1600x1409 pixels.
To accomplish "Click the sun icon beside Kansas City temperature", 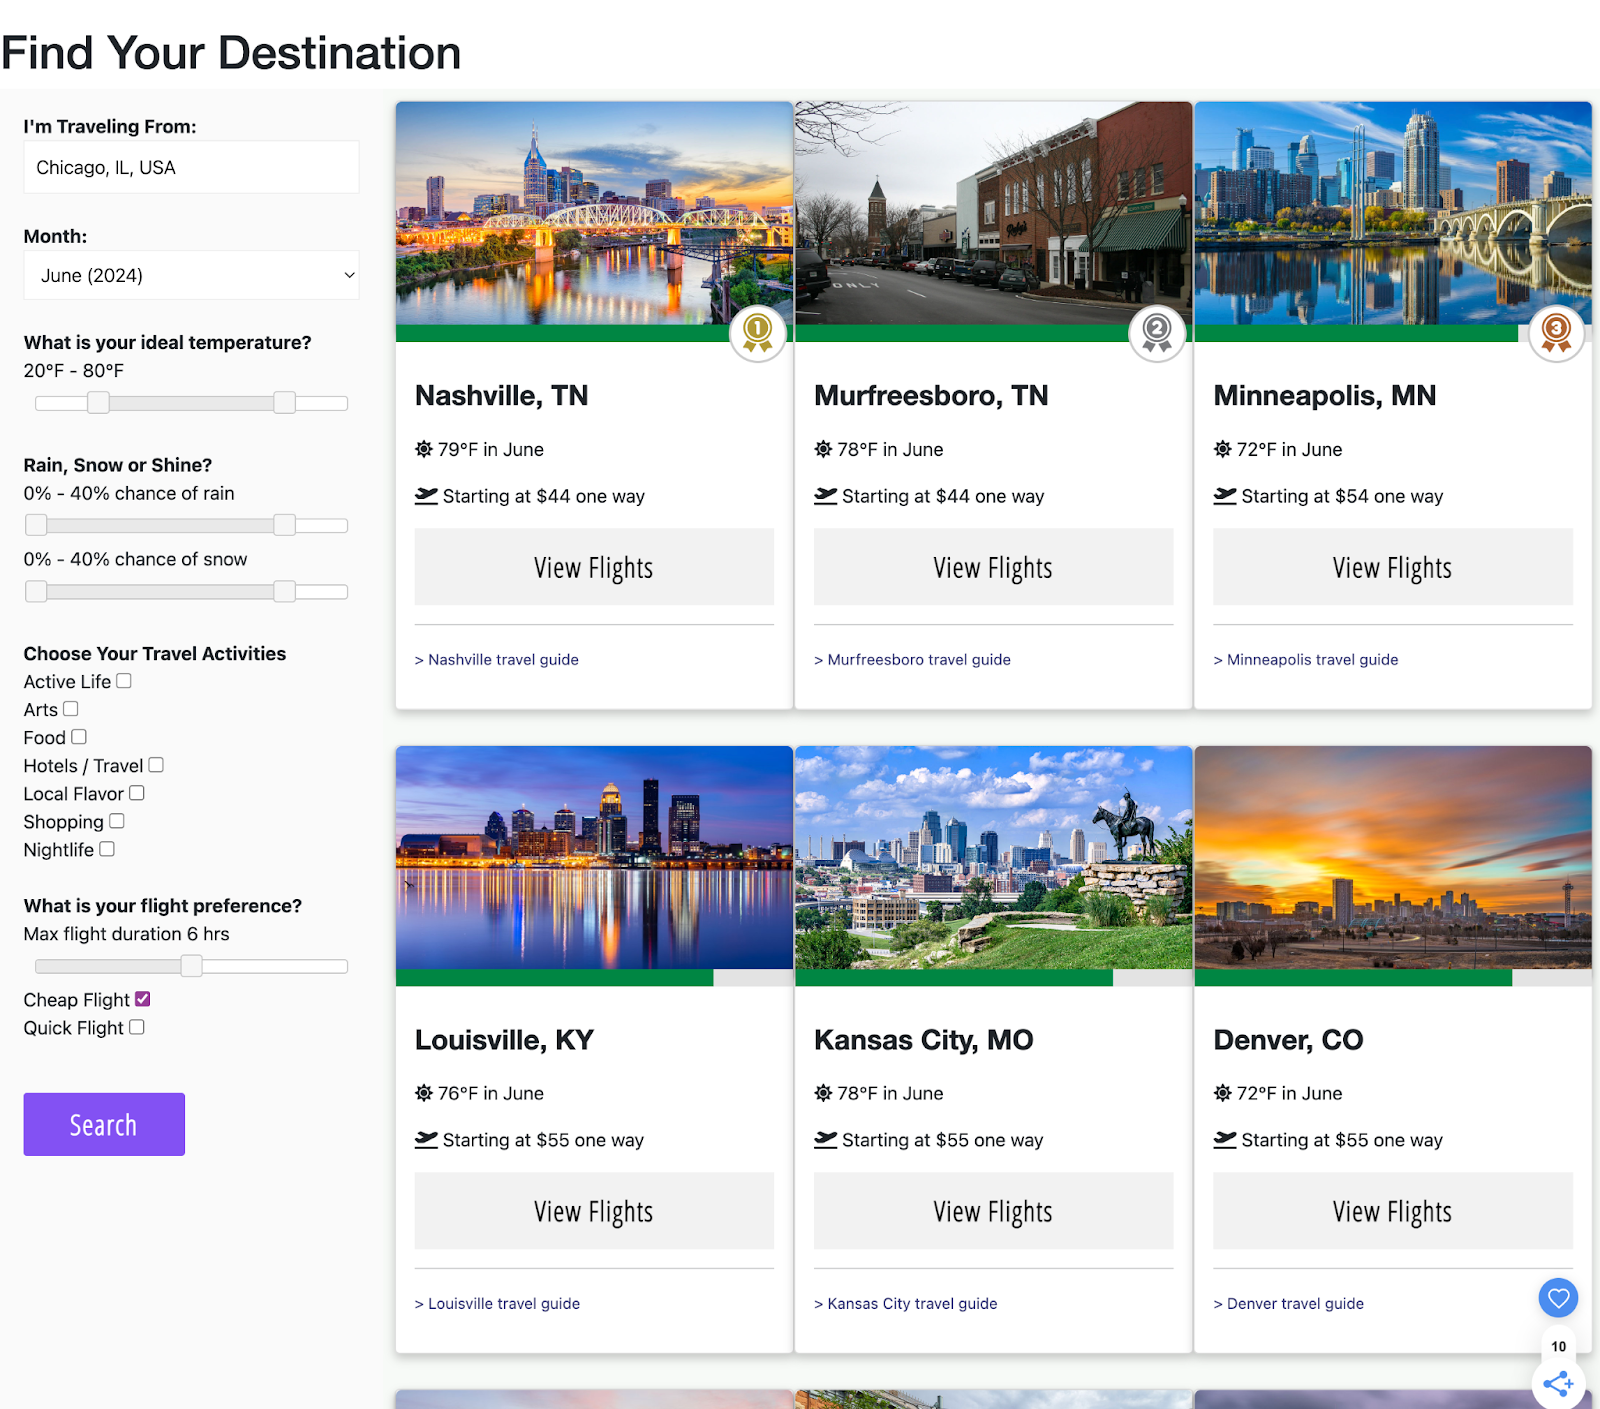I will [x=823, y=1093].
